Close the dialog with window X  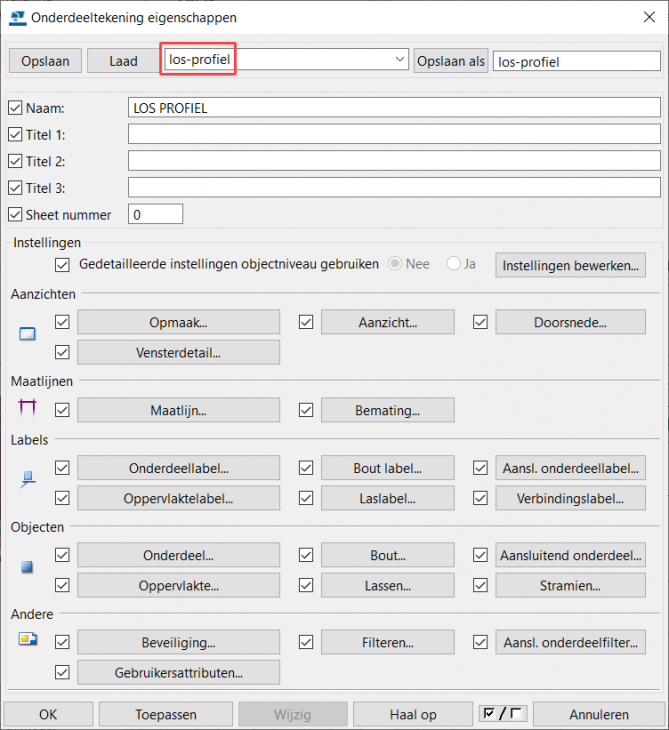click(645, 17)
